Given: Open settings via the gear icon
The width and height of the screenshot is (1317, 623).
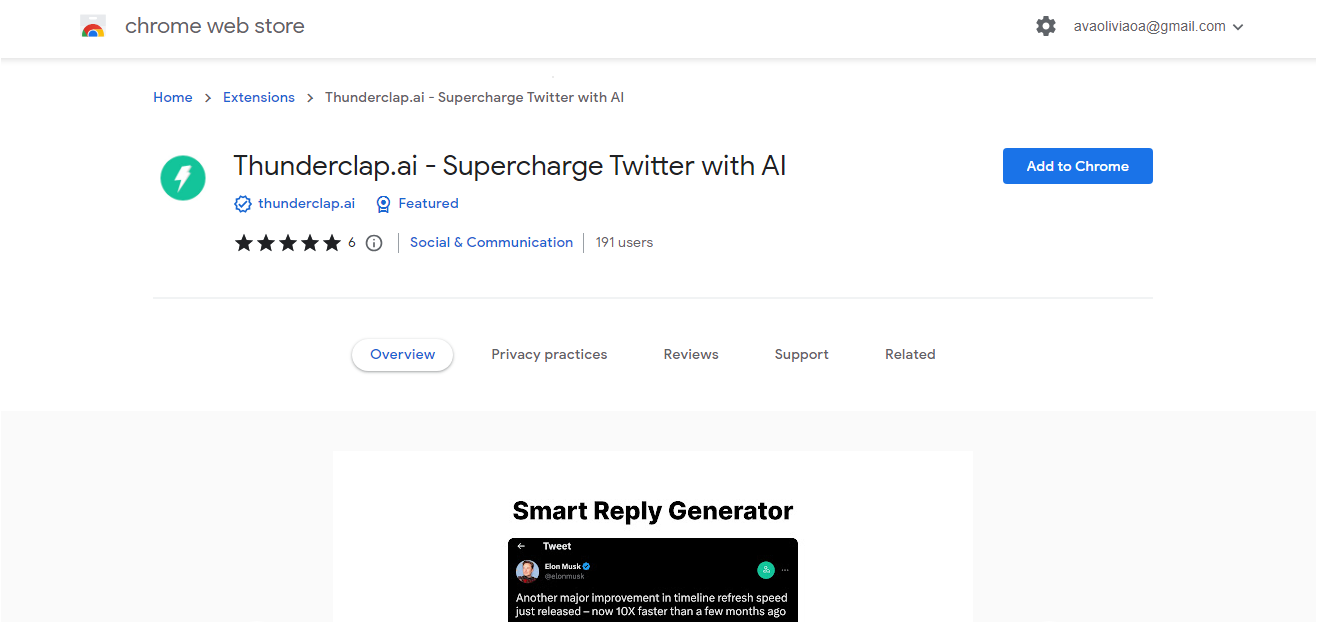Looking at the screenshot, I should point(1046,27).
